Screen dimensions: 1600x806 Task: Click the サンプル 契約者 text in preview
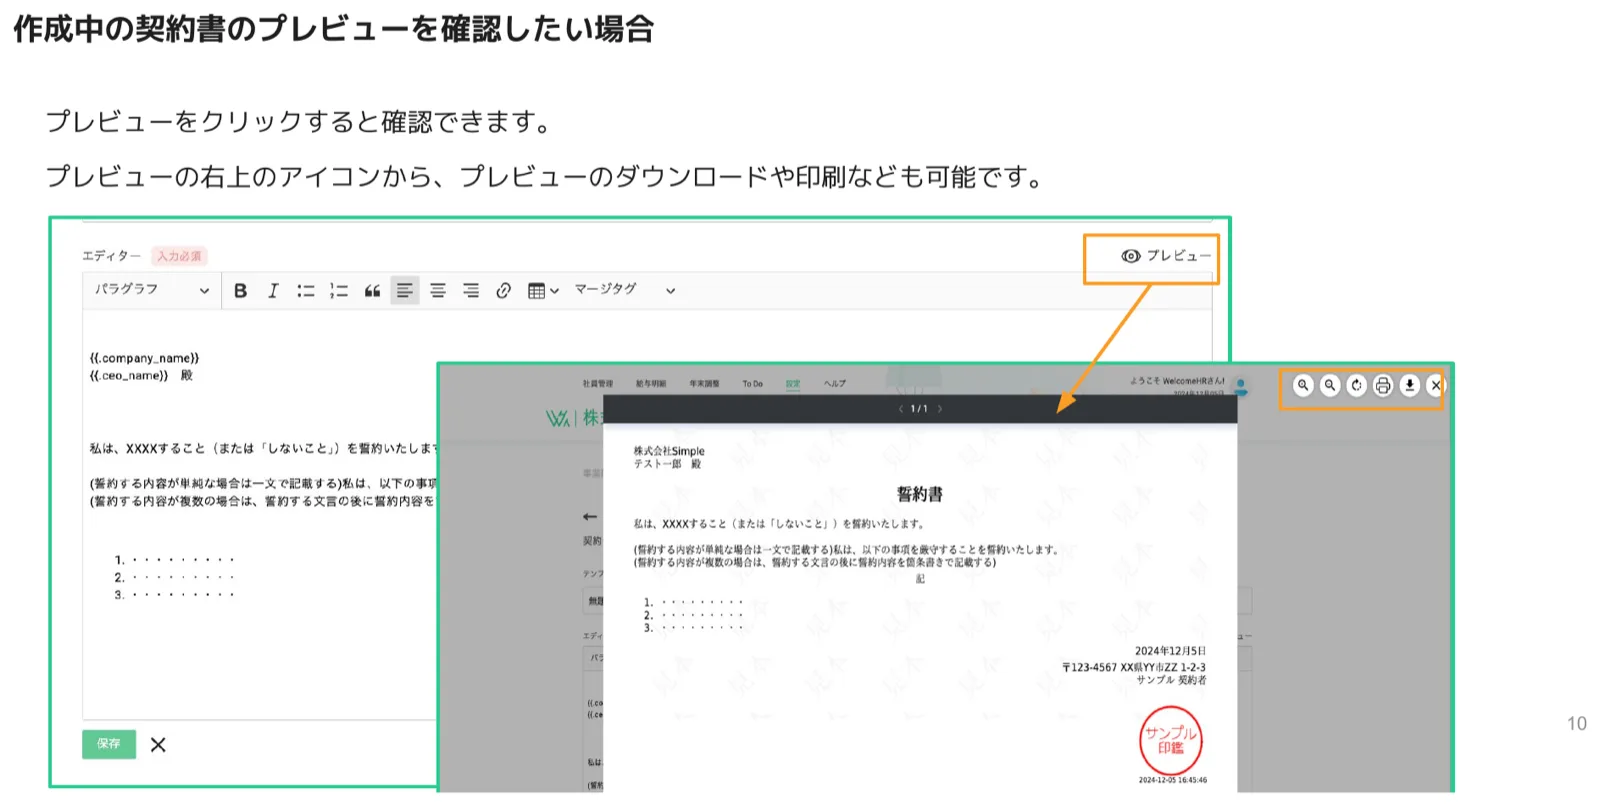[1171, 680]
